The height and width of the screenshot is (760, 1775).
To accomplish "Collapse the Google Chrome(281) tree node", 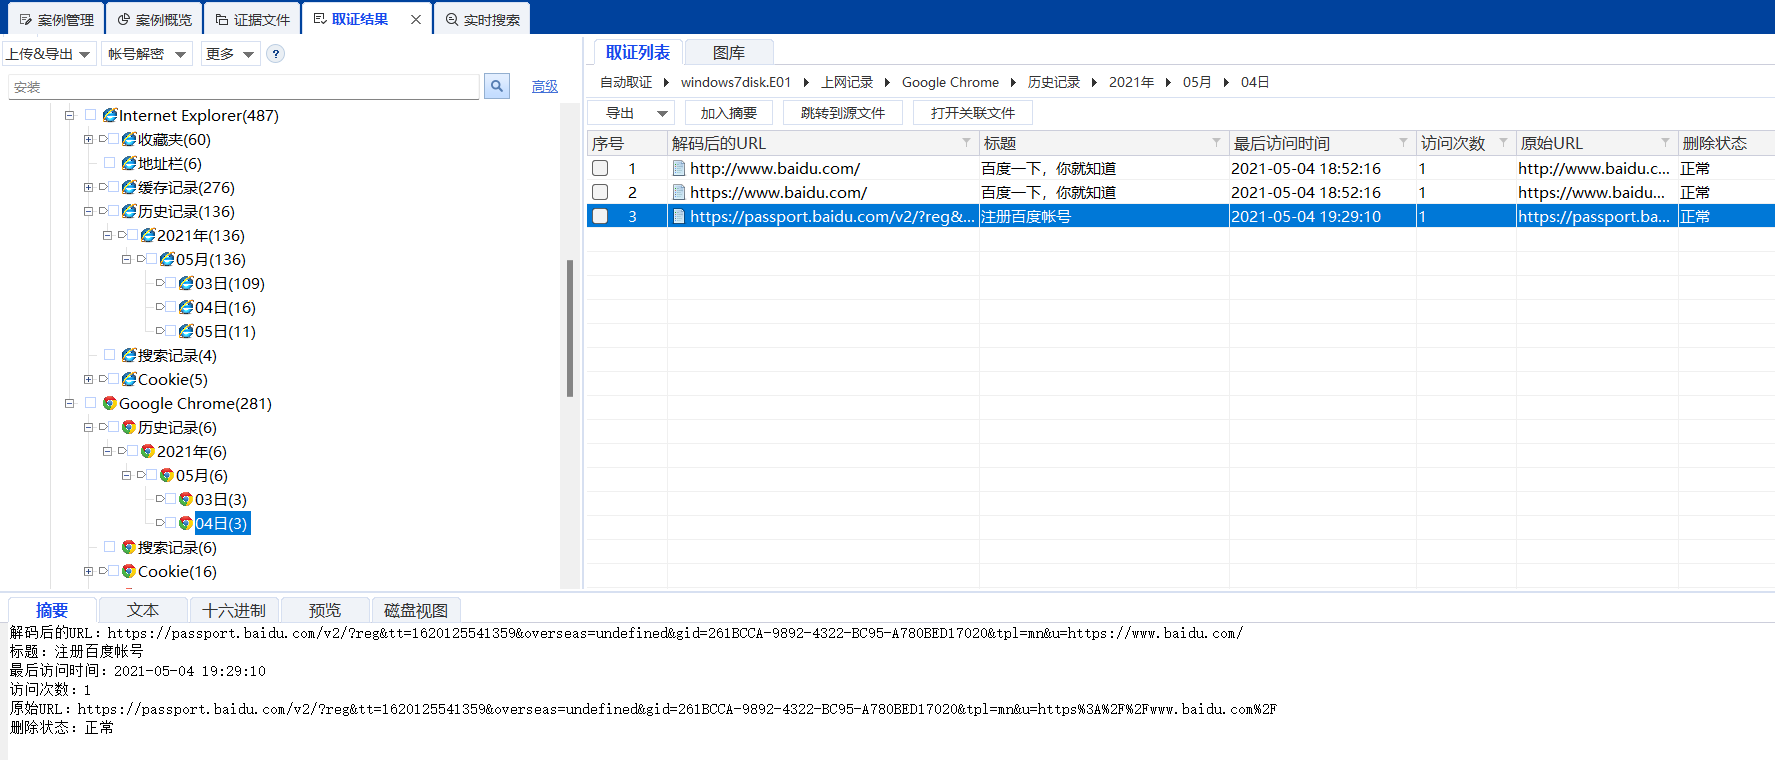I will [x=70, y=403].
